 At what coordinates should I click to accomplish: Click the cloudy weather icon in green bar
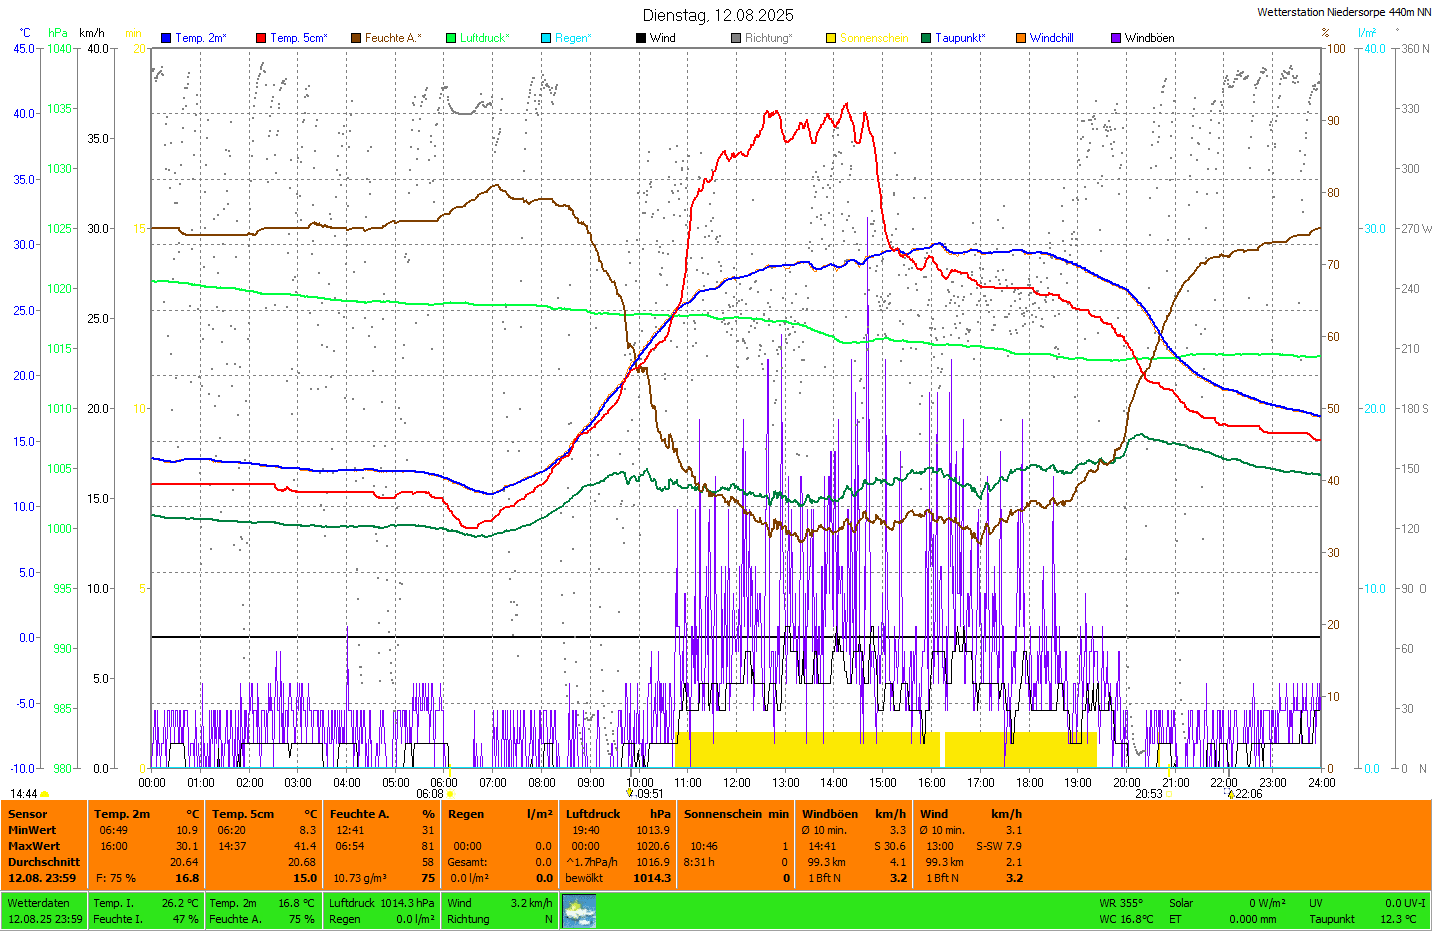point(579,911)
